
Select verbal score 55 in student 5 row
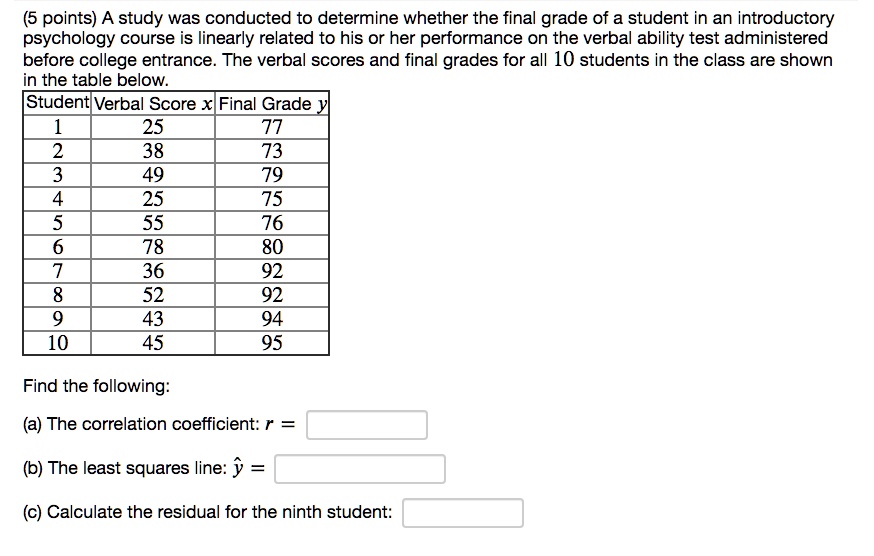[x=153, y=223]
